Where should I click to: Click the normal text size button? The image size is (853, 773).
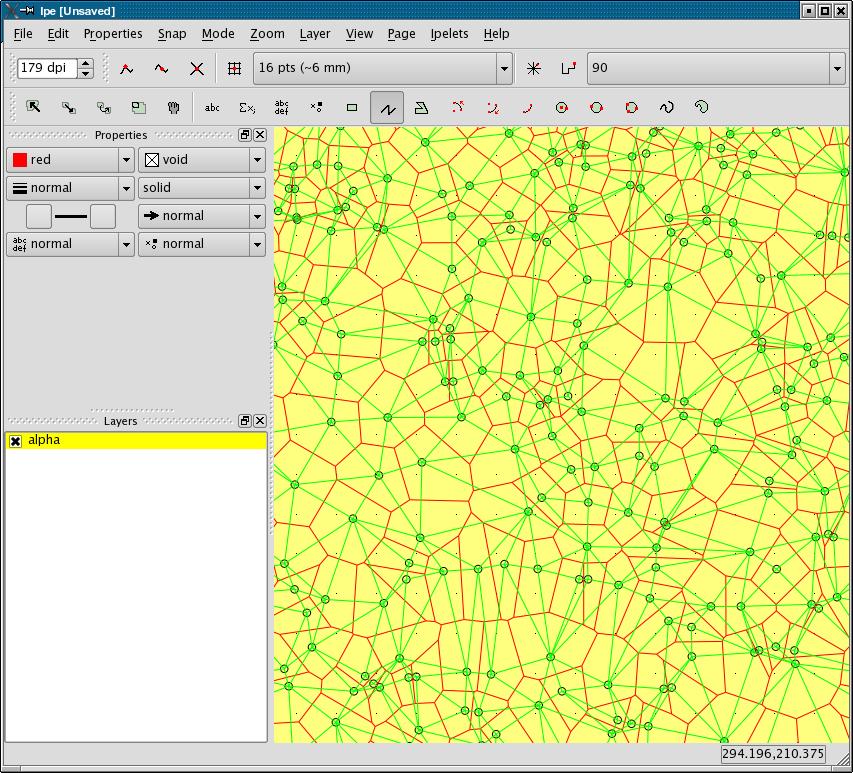point(62,244)
